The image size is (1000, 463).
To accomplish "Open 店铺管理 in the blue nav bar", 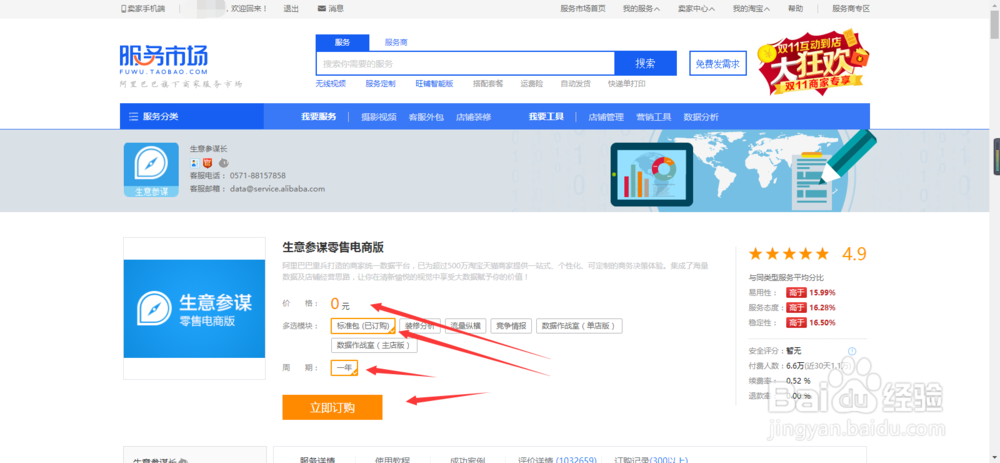I will coord(606,117).
